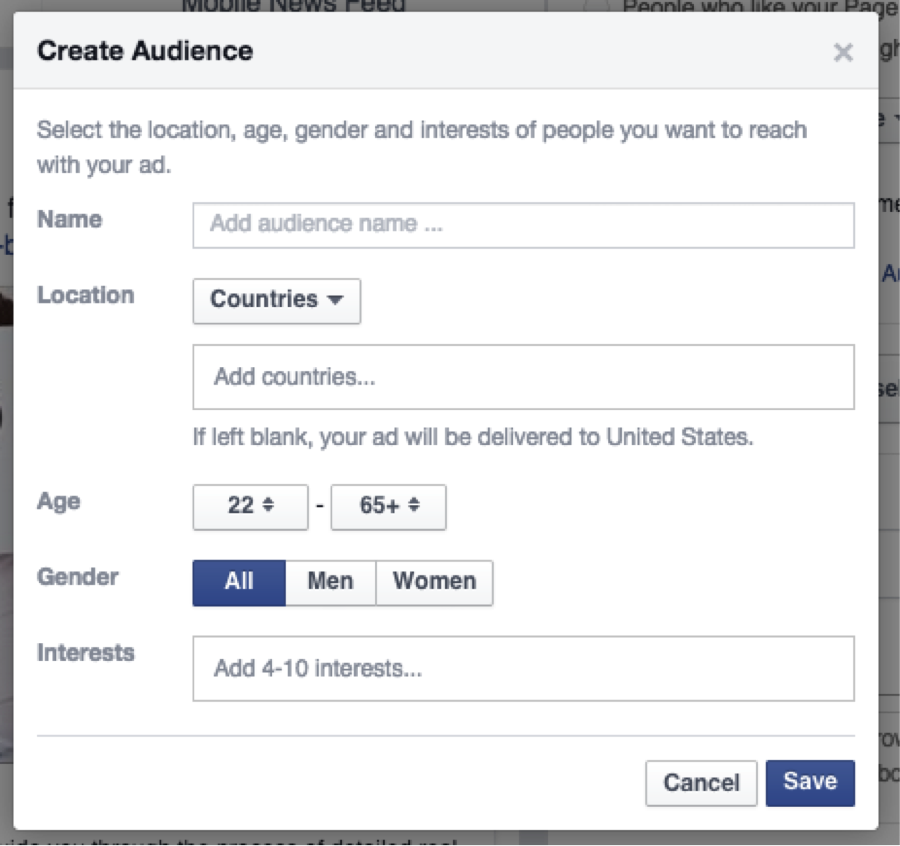Open the maximum age dropdown showing 65+

point(388,507)
